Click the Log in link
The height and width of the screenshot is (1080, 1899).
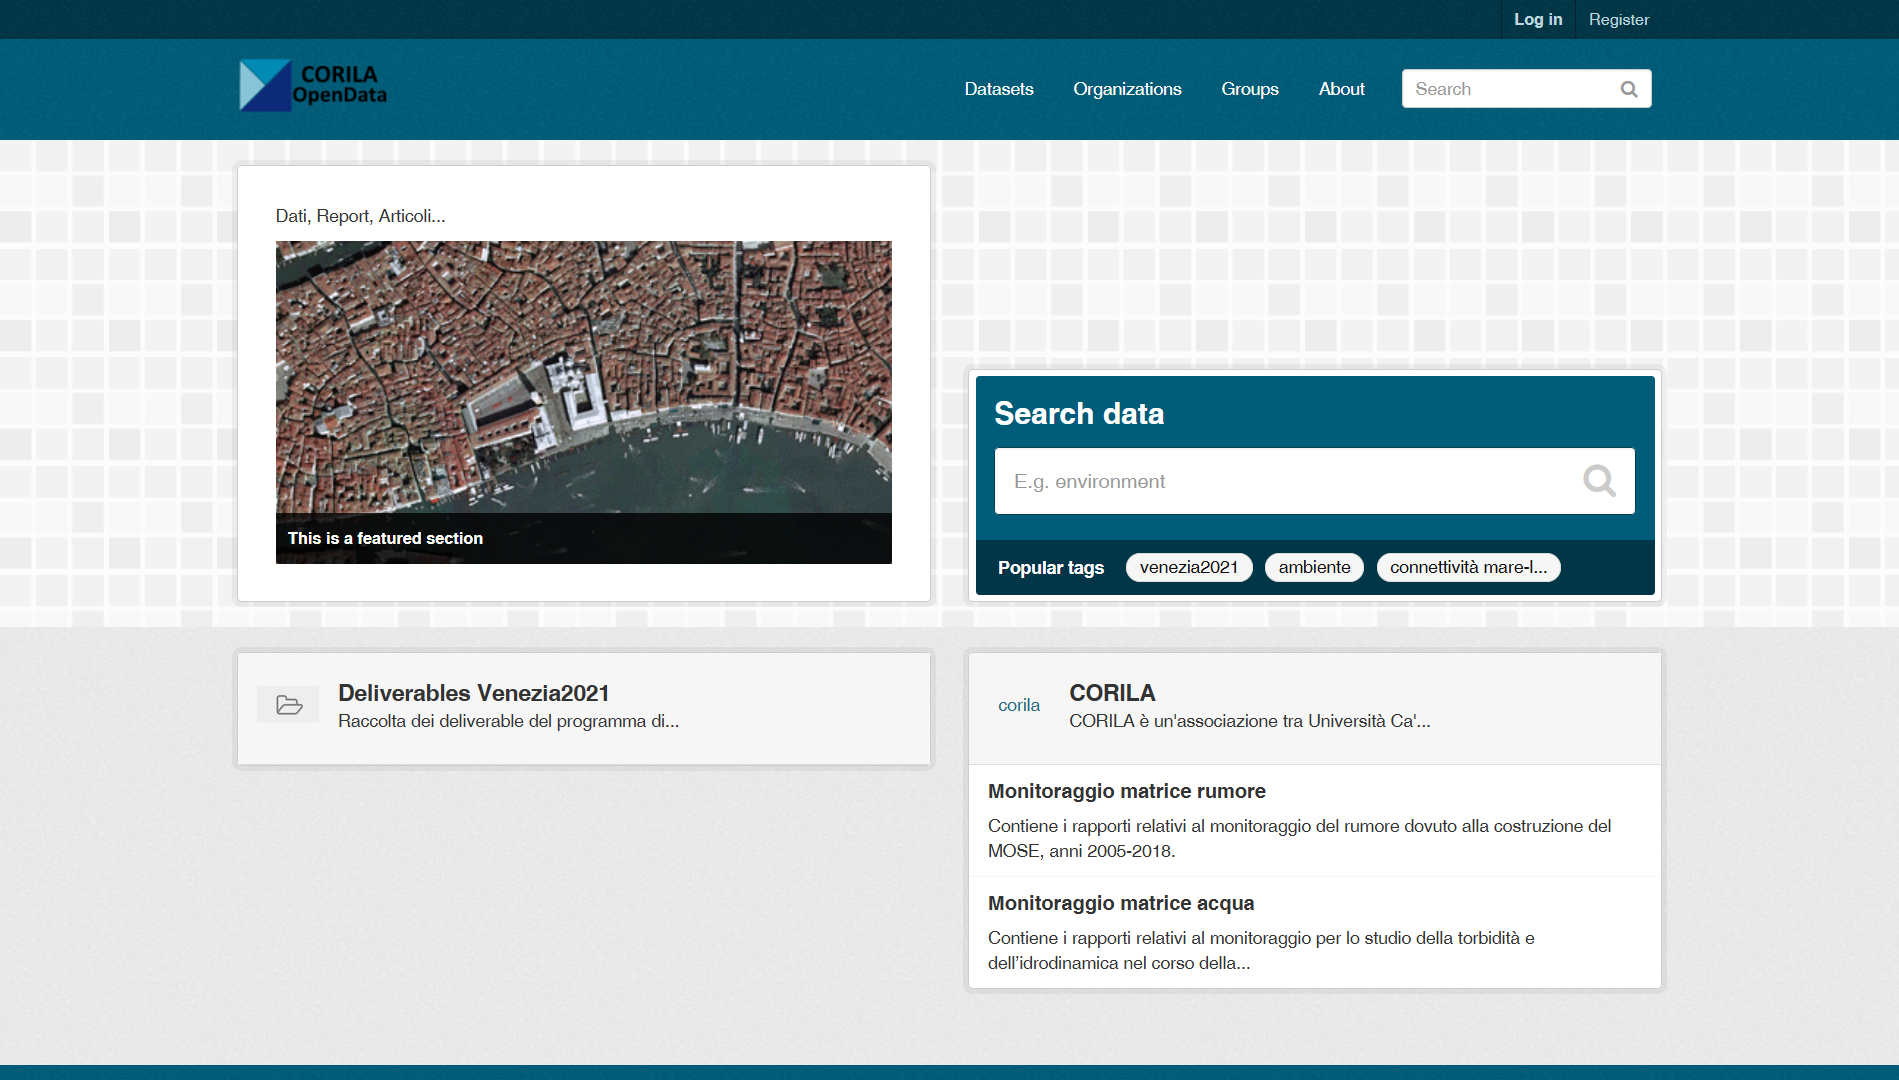[1537, 19]
